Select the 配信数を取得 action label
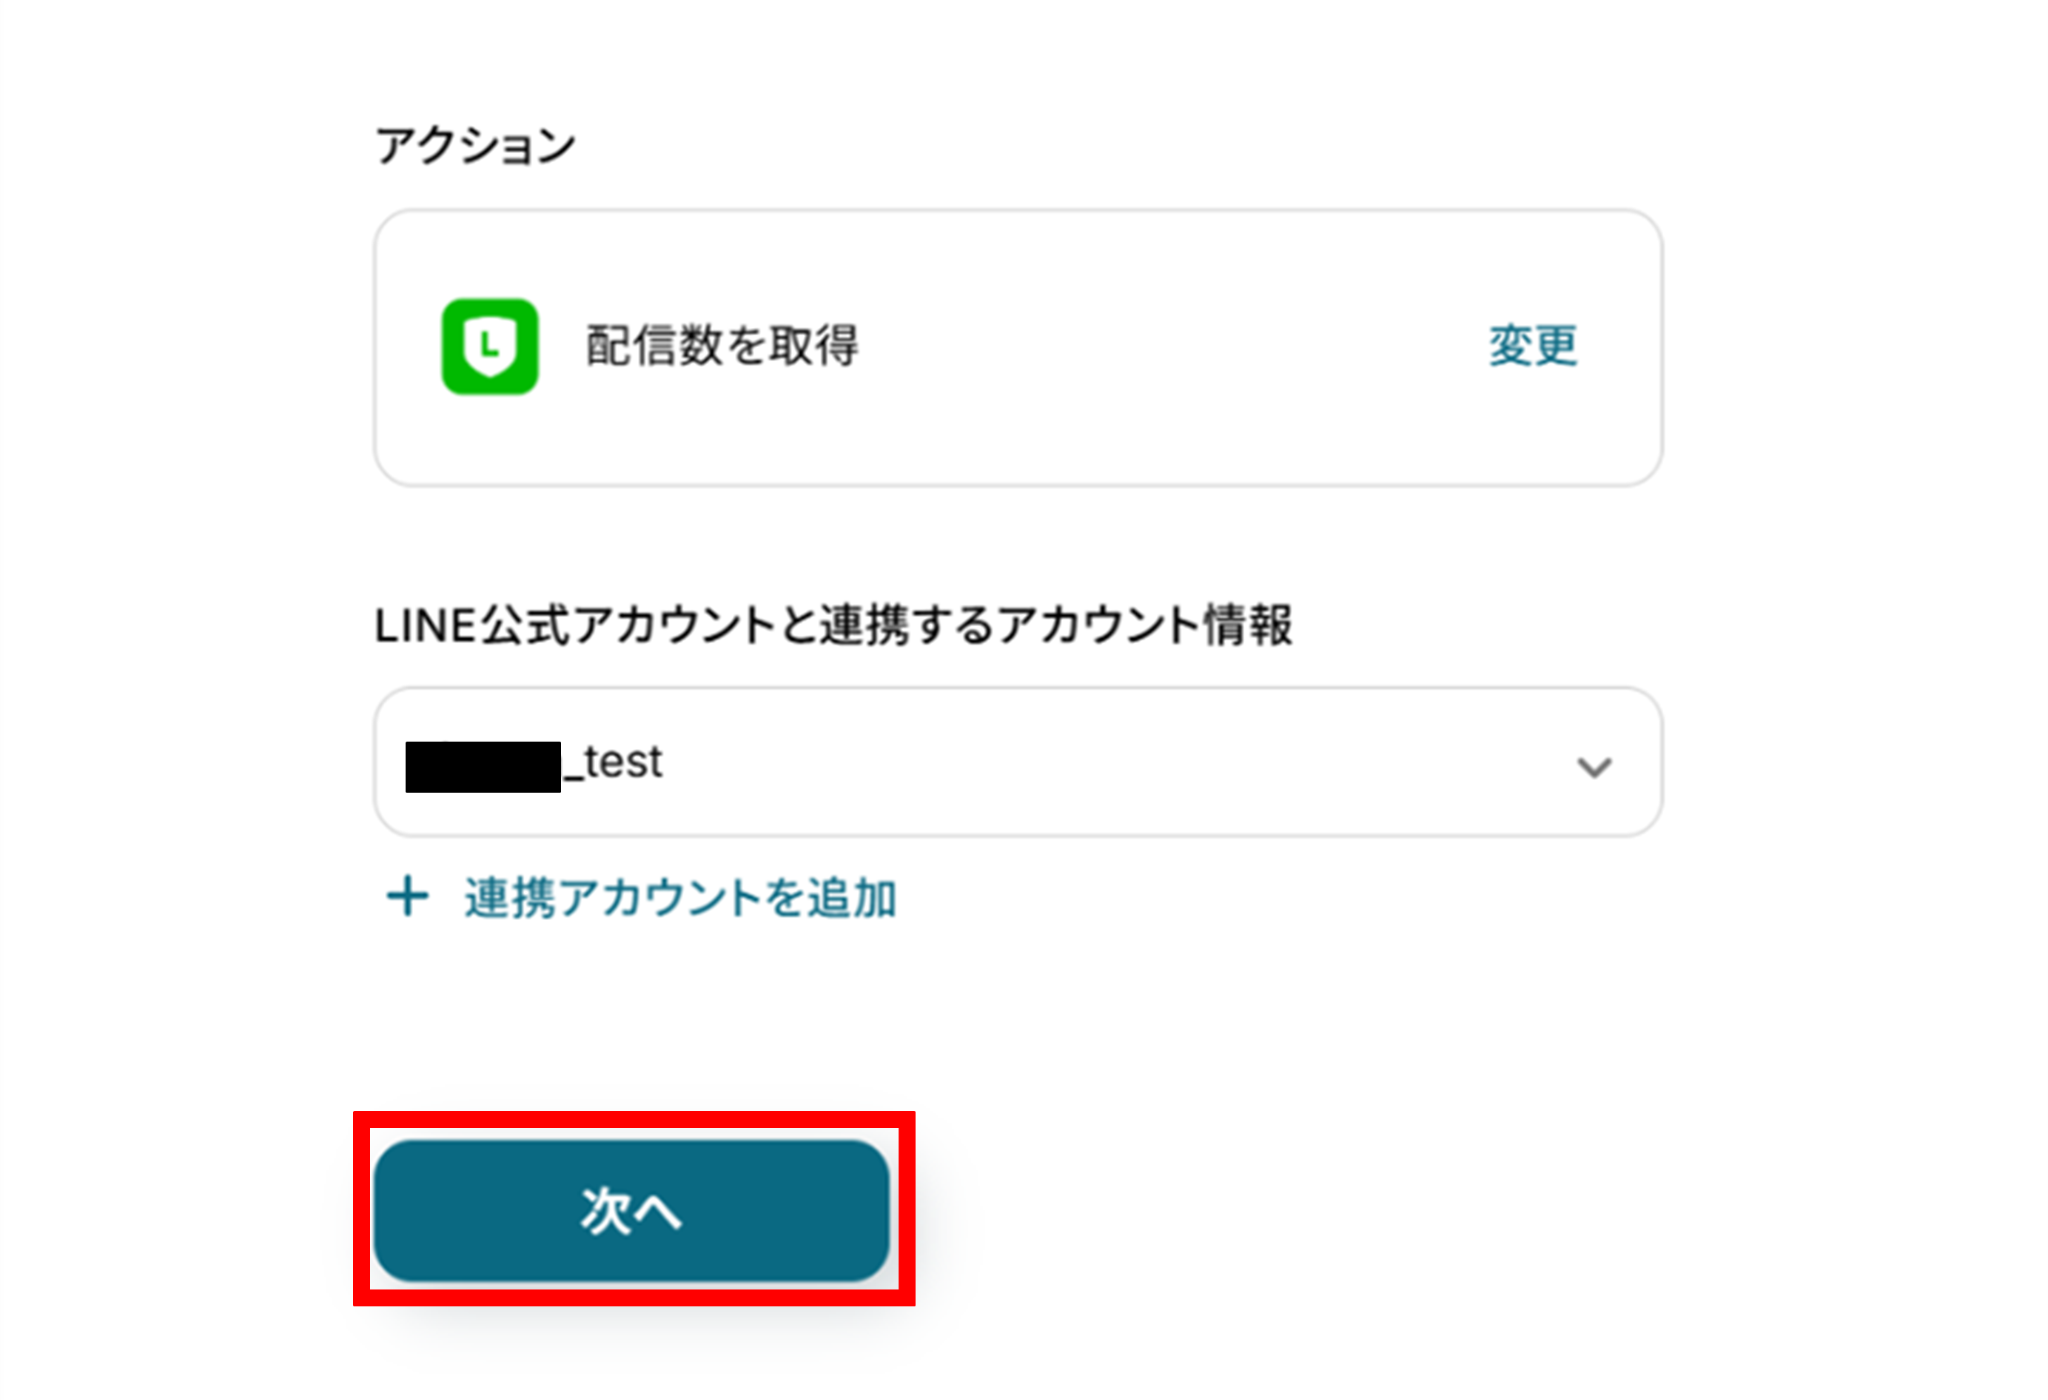Viewport: 2048px width, 1400px height. pyautogui.click(x=721, y=346)
